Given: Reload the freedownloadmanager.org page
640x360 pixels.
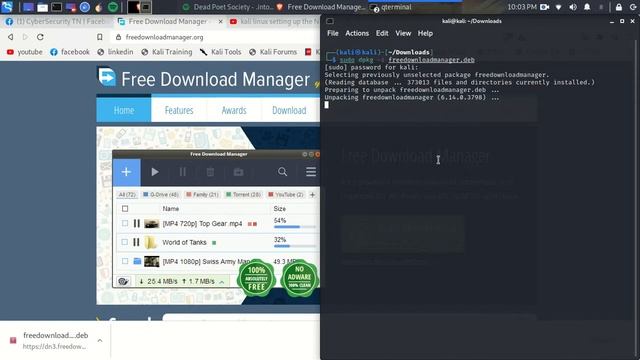Looking at the screenshot, I should (x=40, y=37).
